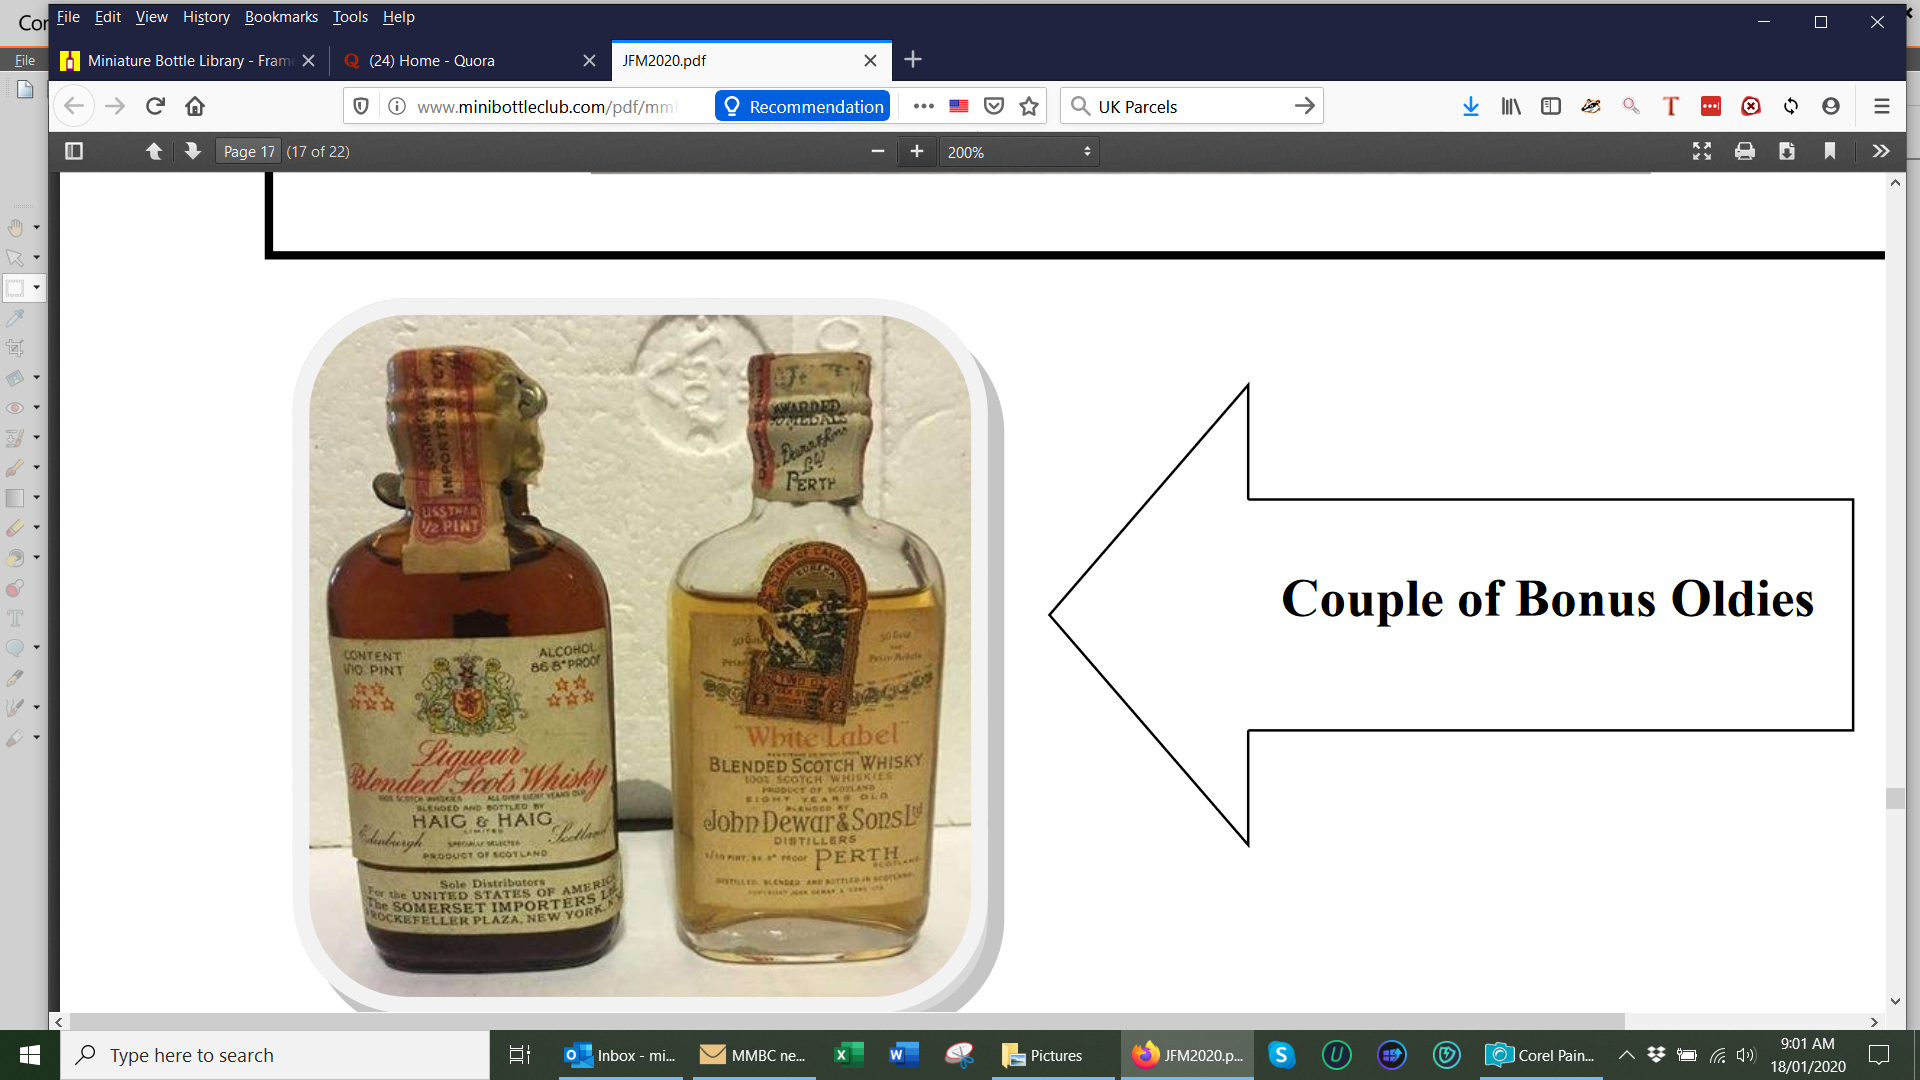The width and height of the screenshot is (1920, 1080).
Task: Show site information icon
Action: point(397,106)
